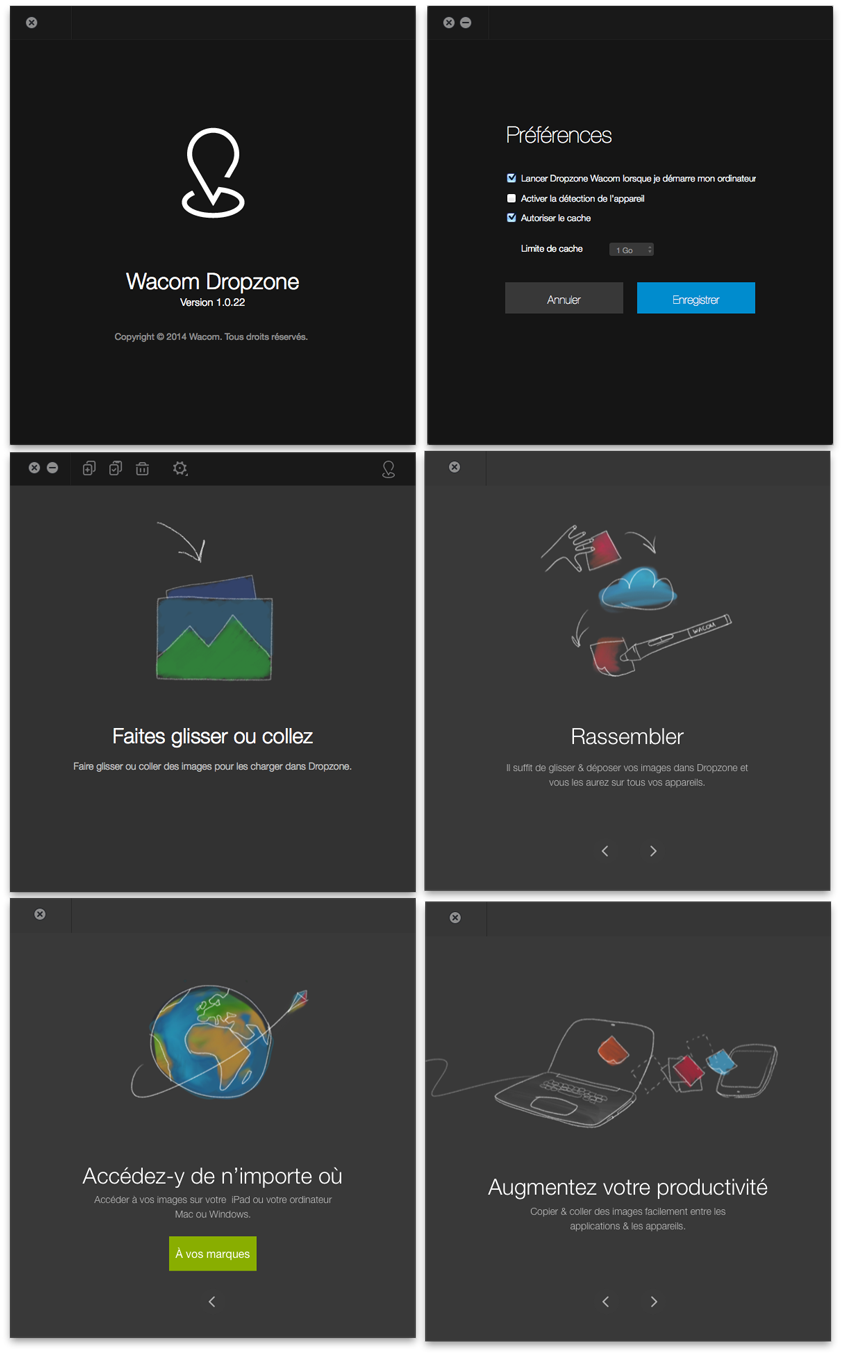Click the clipboard checkmark icon in toolbar
Image resolution: width=850 pixels, height=1370 pixels.
tap(116, 468)
